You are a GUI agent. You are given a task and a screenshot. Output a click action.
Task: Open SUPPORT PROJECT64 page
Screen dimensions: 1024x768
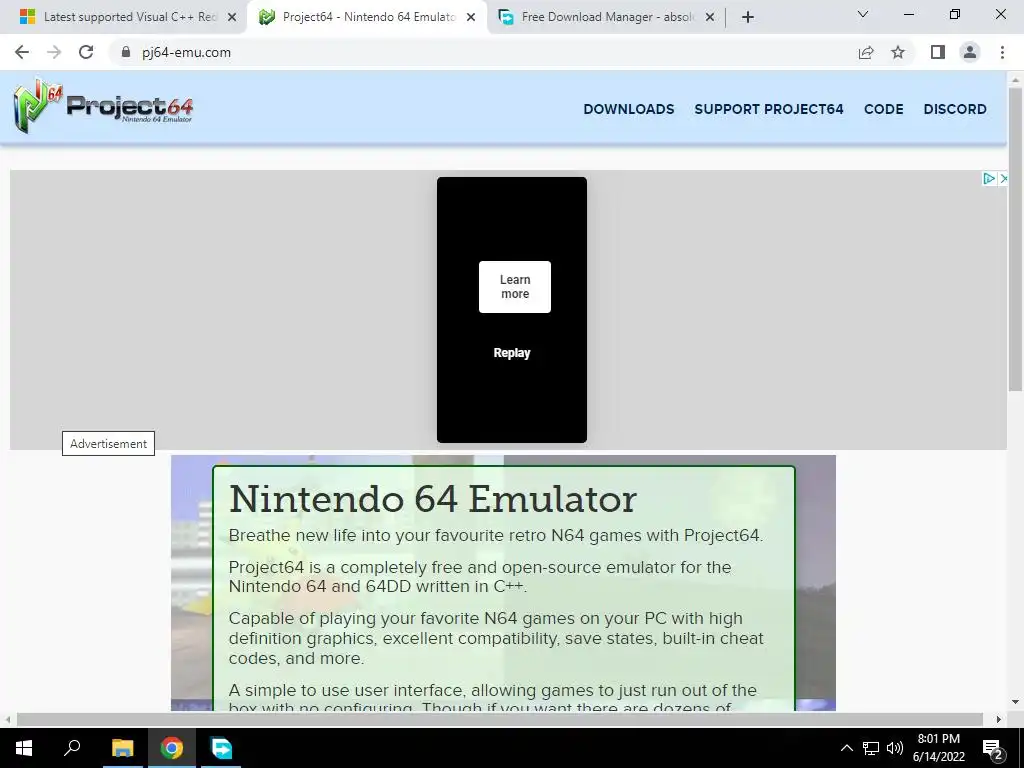tap(769, 109)
